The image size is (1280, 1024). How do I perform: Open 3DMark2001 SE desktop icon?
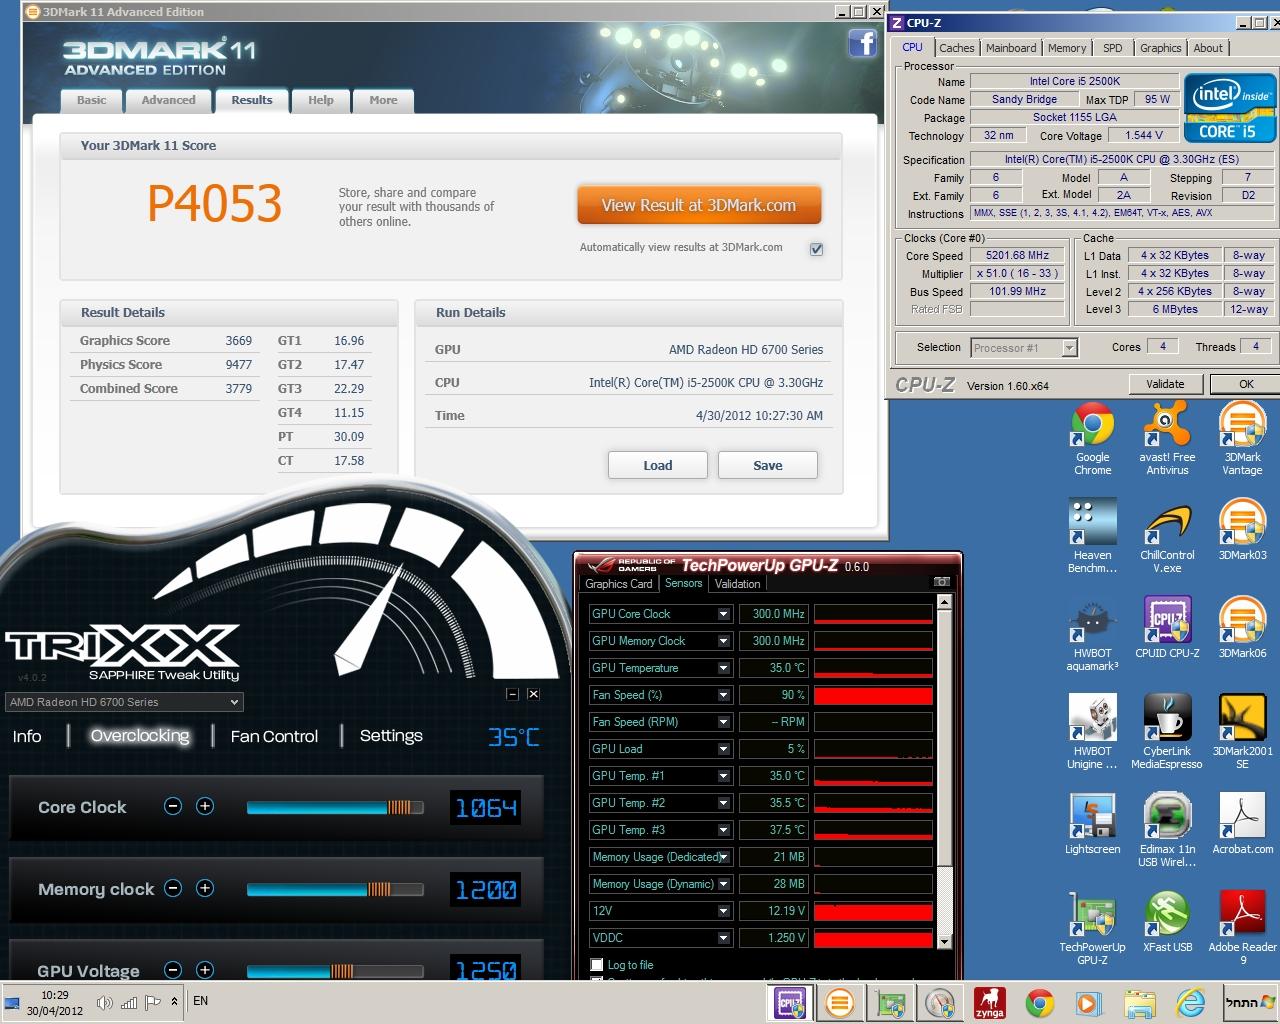(1242, 733)
